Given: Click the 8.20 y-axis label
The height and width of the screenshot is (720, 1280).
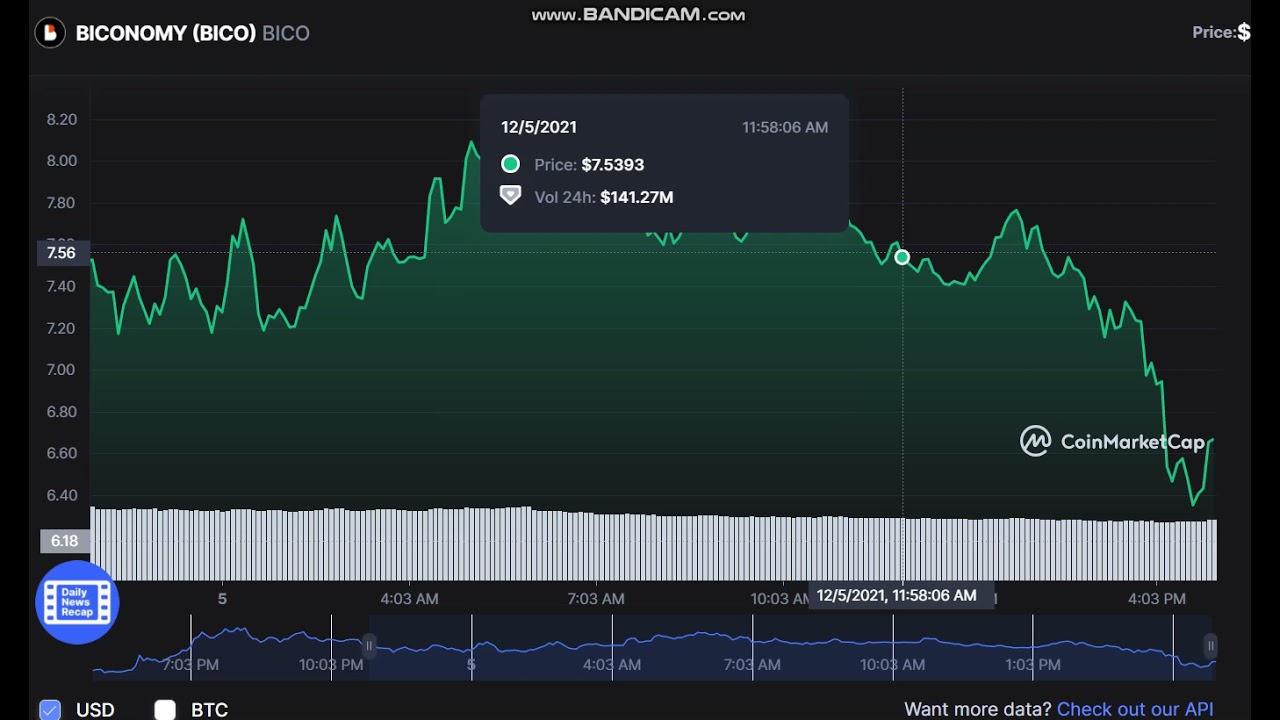Looking at the screenshot, I should 62,119.
